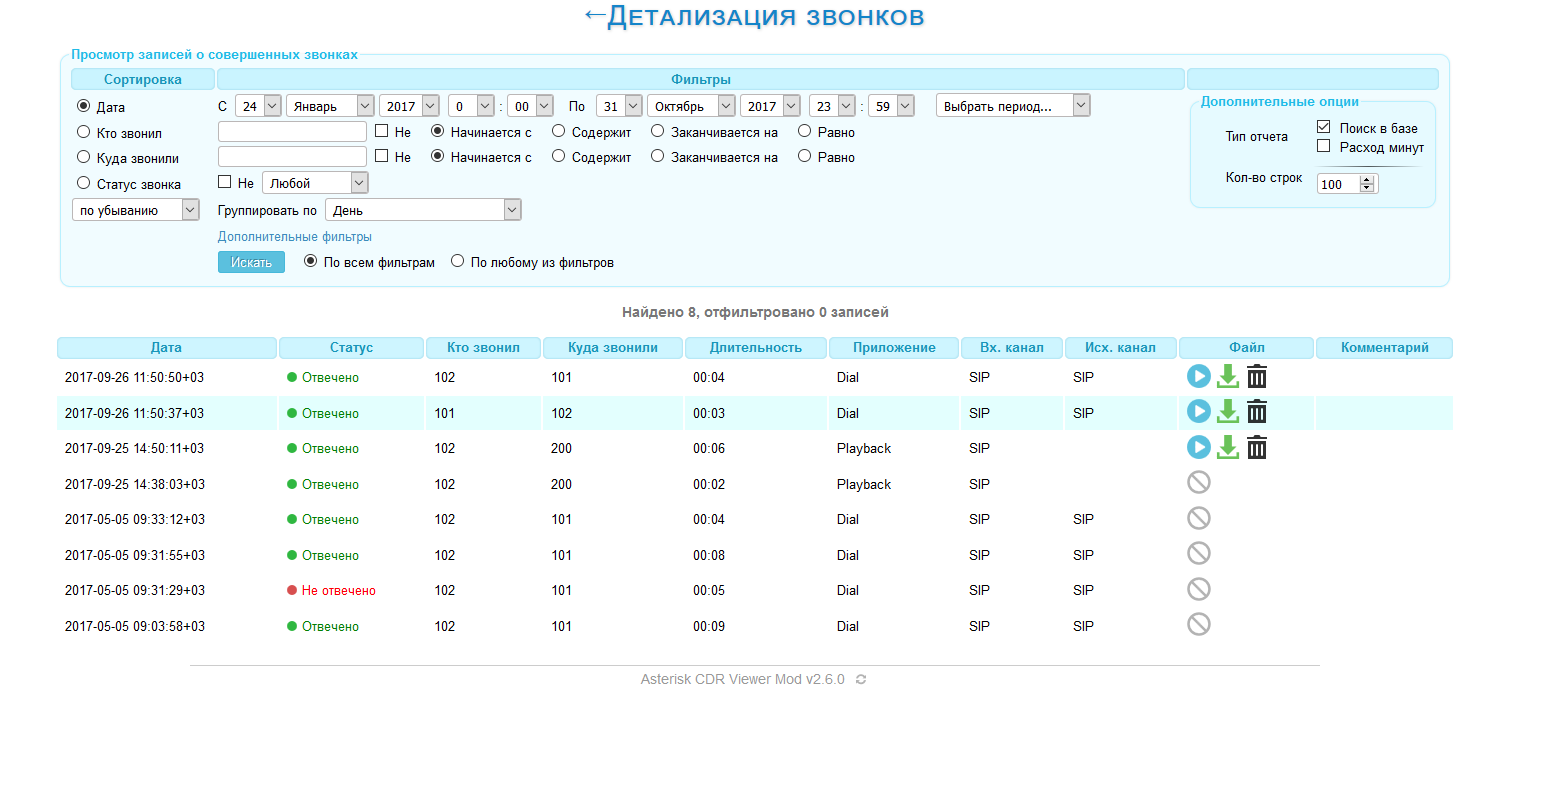
Task: Play recording of the 14:50:11 Playback call
Action: click(x=1198, y=447)
